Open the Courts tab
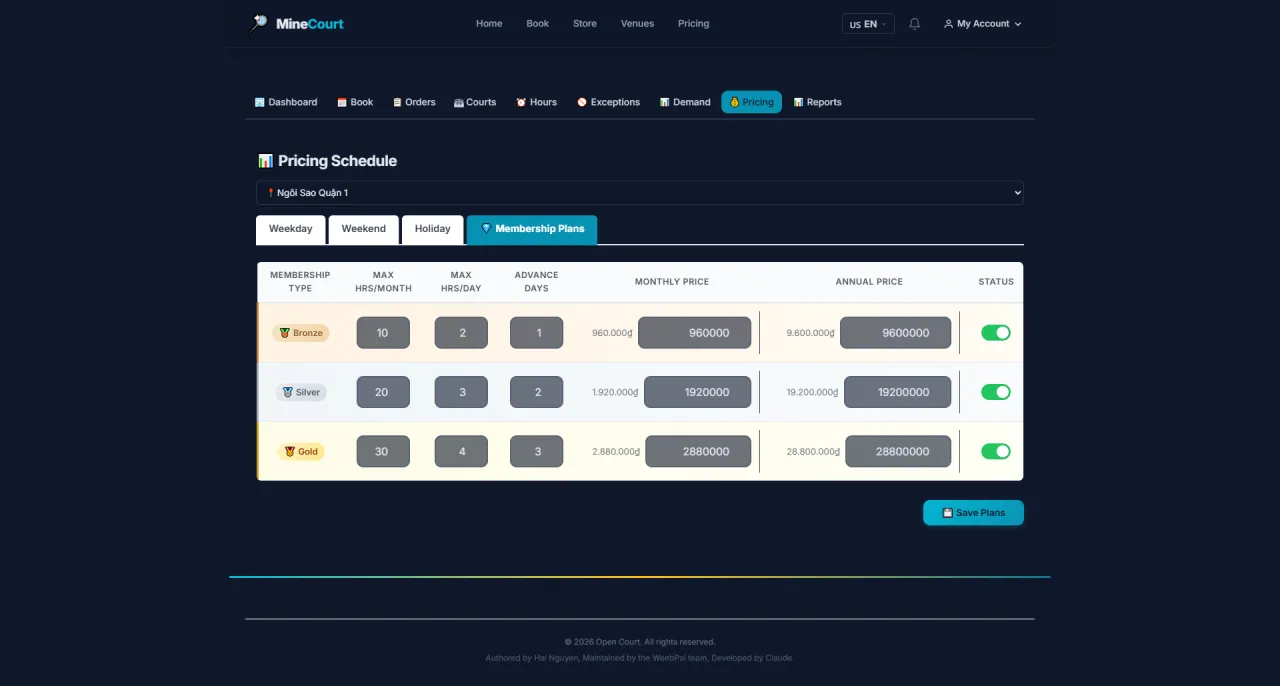Image resolution: width=1280 pixels, height=686 pixels. [x=475, y=102]
